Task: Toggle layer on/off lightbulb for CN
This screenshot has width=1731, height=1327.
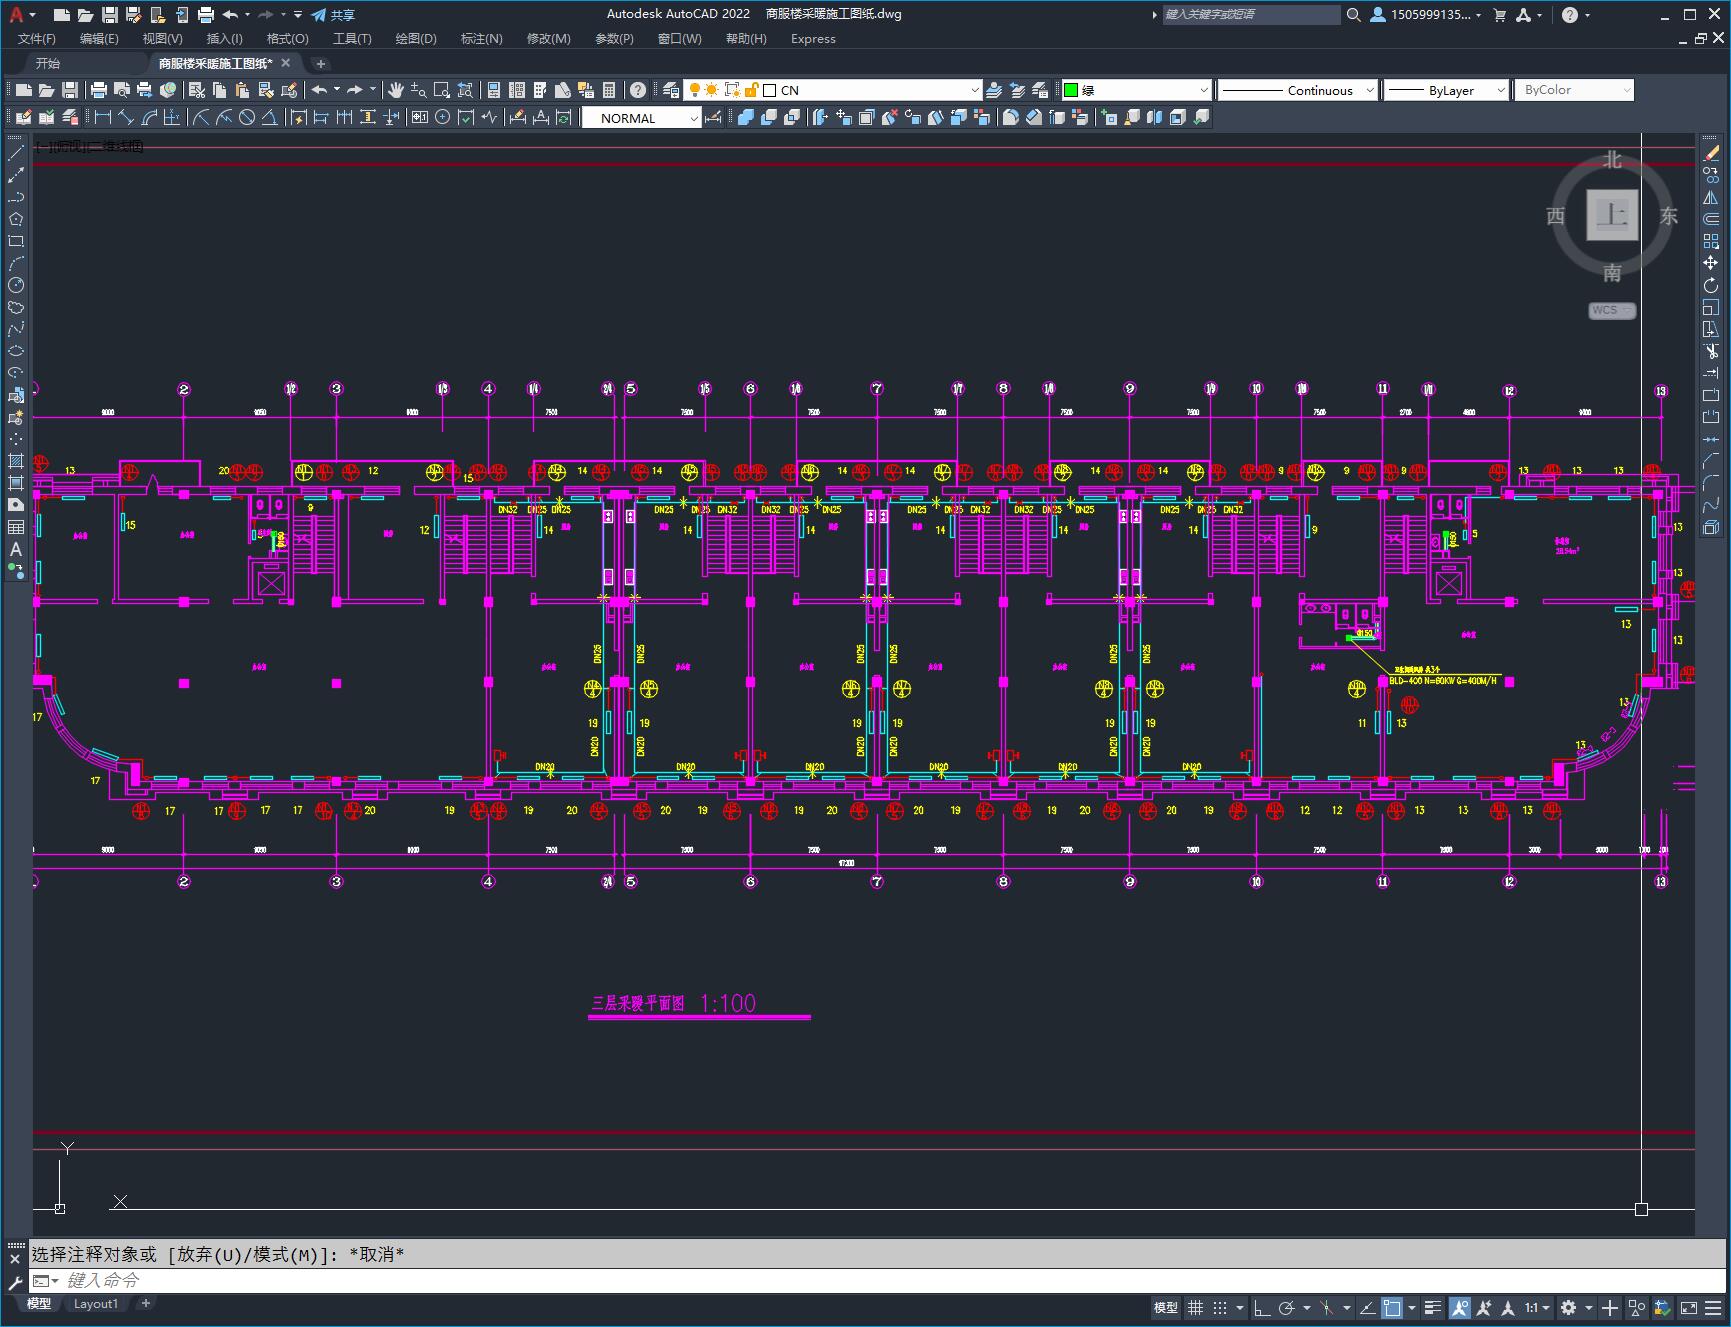Action: pos(694,90)
